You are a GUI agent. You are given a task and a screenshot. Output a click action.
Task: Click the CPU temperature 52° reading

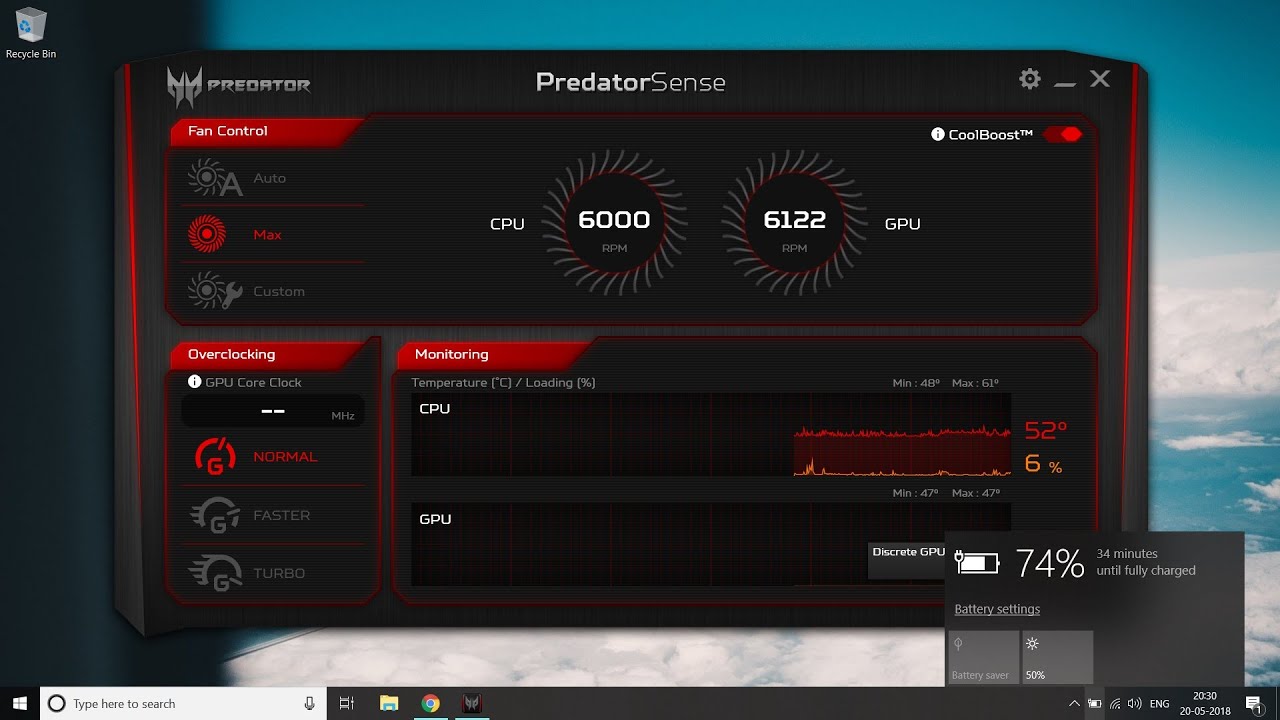pos(1046,431)
